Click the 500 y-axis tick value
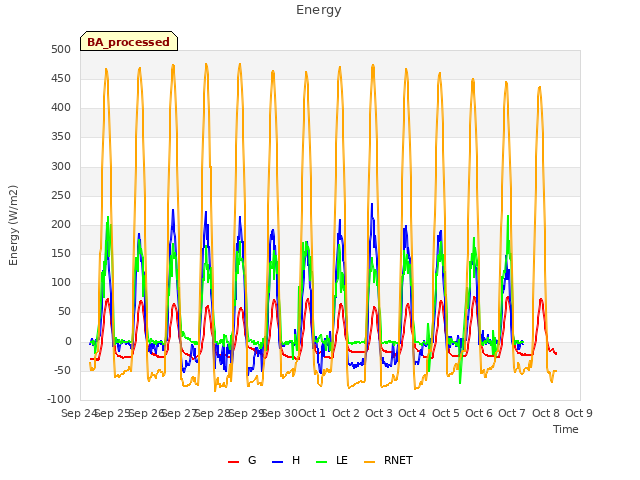 pyautogui.click(x=61, y=49)
